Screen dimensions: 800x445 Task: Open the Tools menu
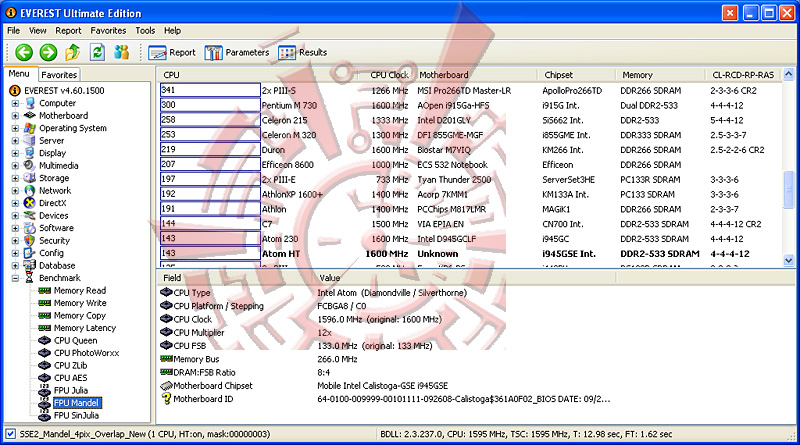(145, 31)
